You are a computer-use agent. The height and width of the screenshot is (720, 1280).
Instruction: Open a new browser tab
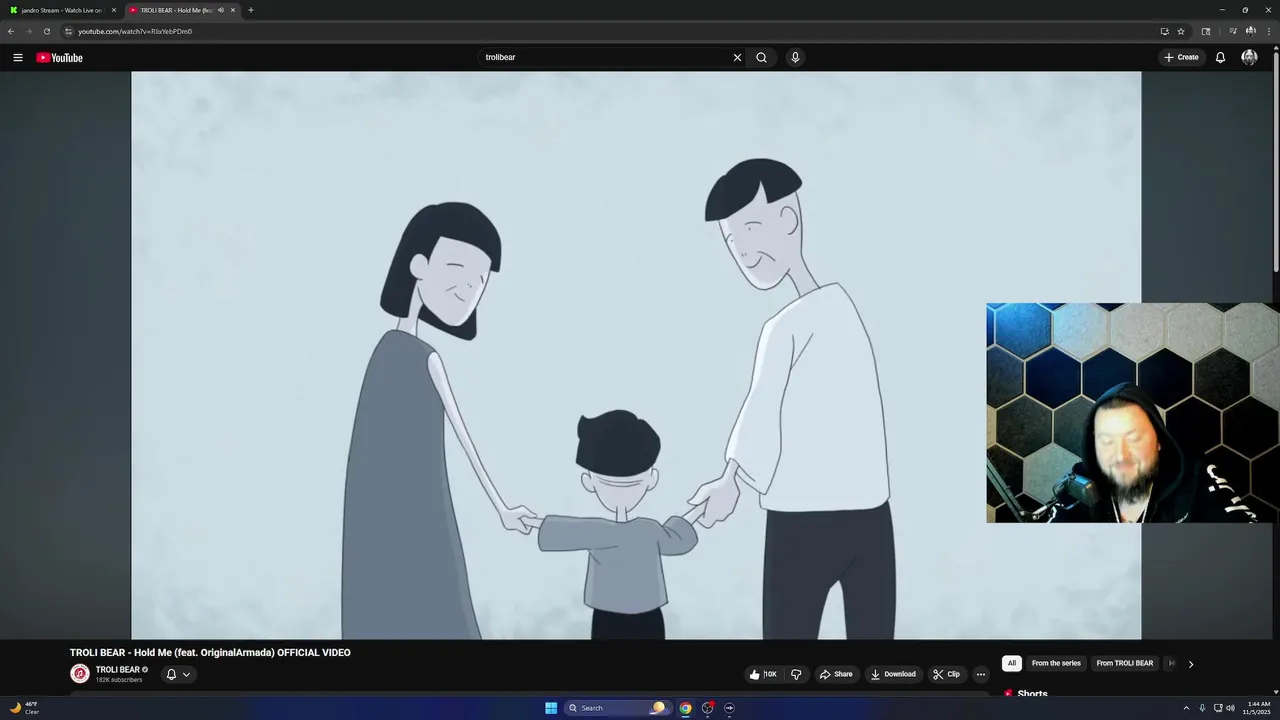250,10
